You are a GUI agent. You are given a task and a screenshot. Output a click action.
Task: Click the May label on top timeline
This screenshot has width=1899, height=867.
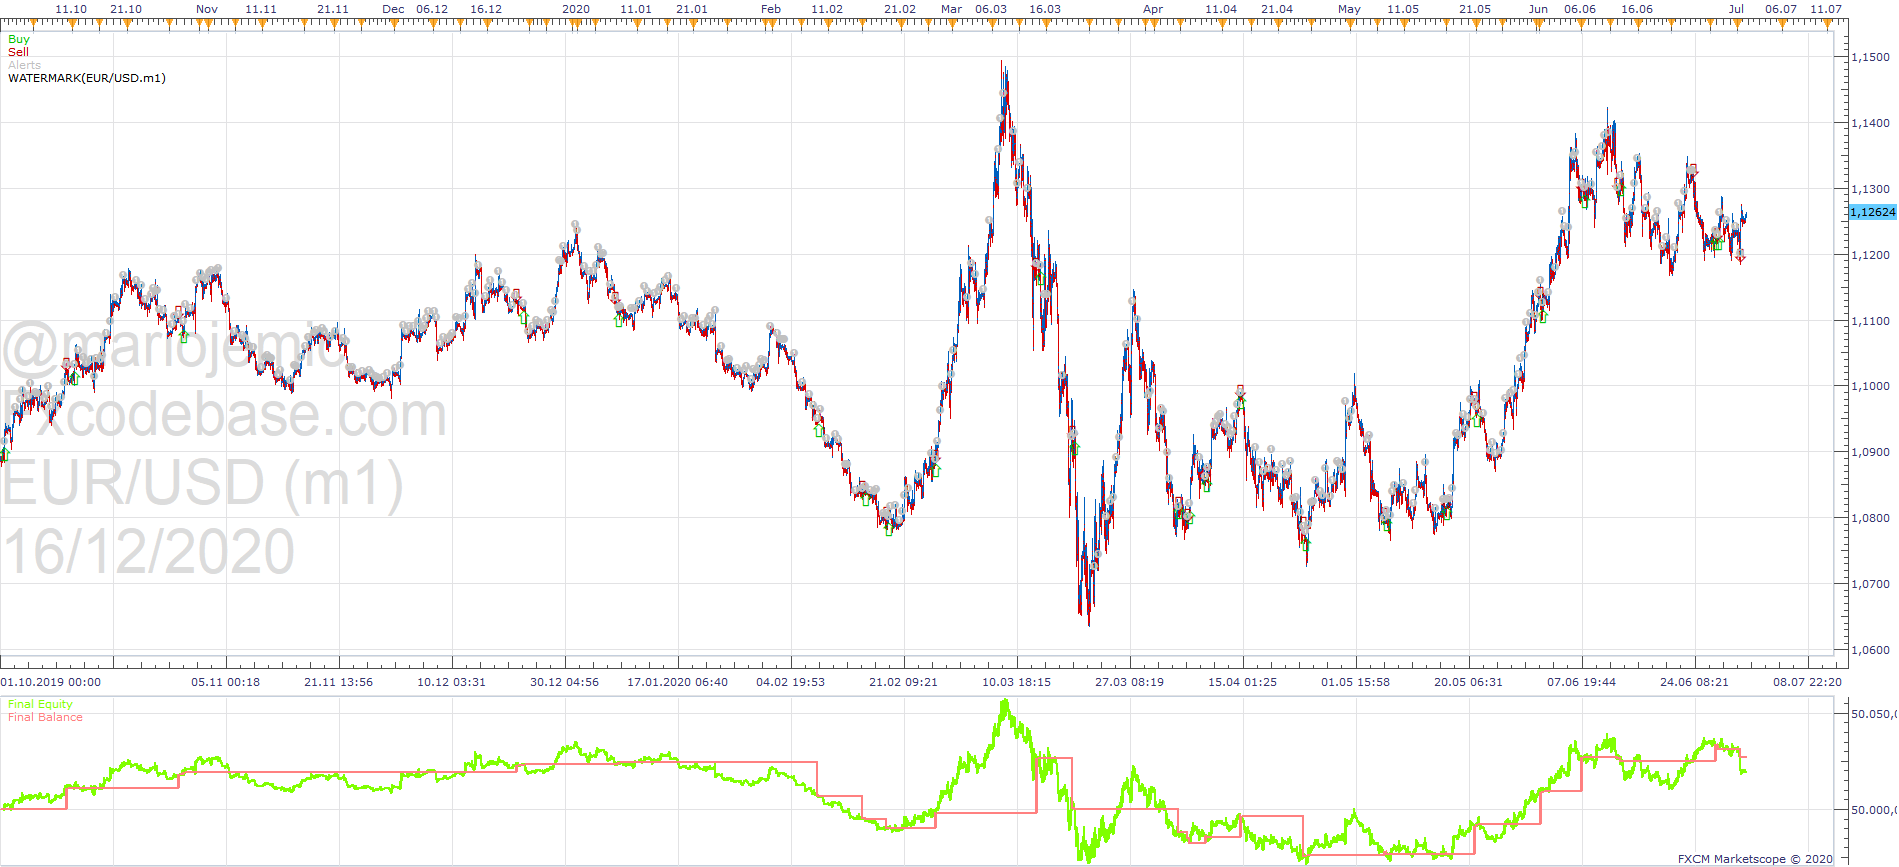click(1349, 9)
